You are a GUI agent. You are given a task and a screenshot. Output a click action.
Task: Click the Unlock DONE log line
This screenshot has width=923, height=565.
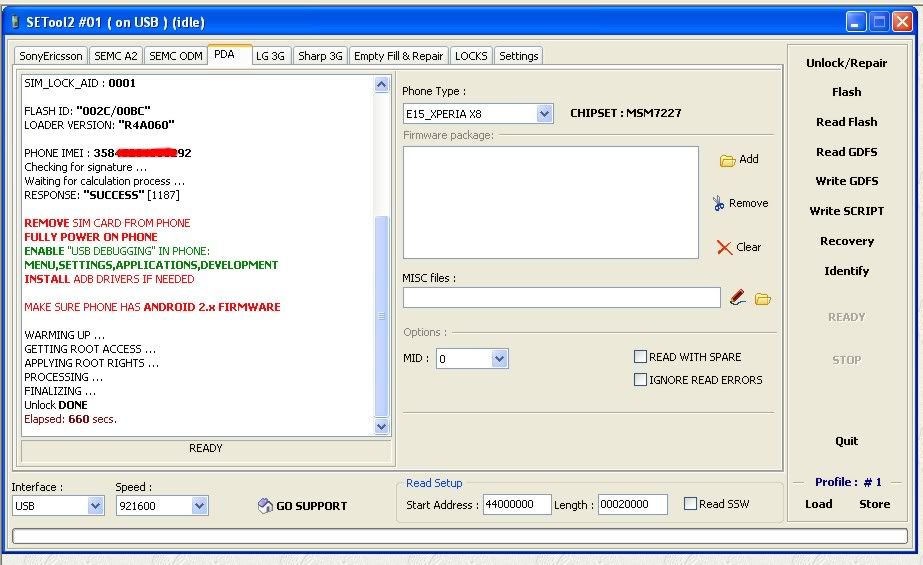pos(56,405)
